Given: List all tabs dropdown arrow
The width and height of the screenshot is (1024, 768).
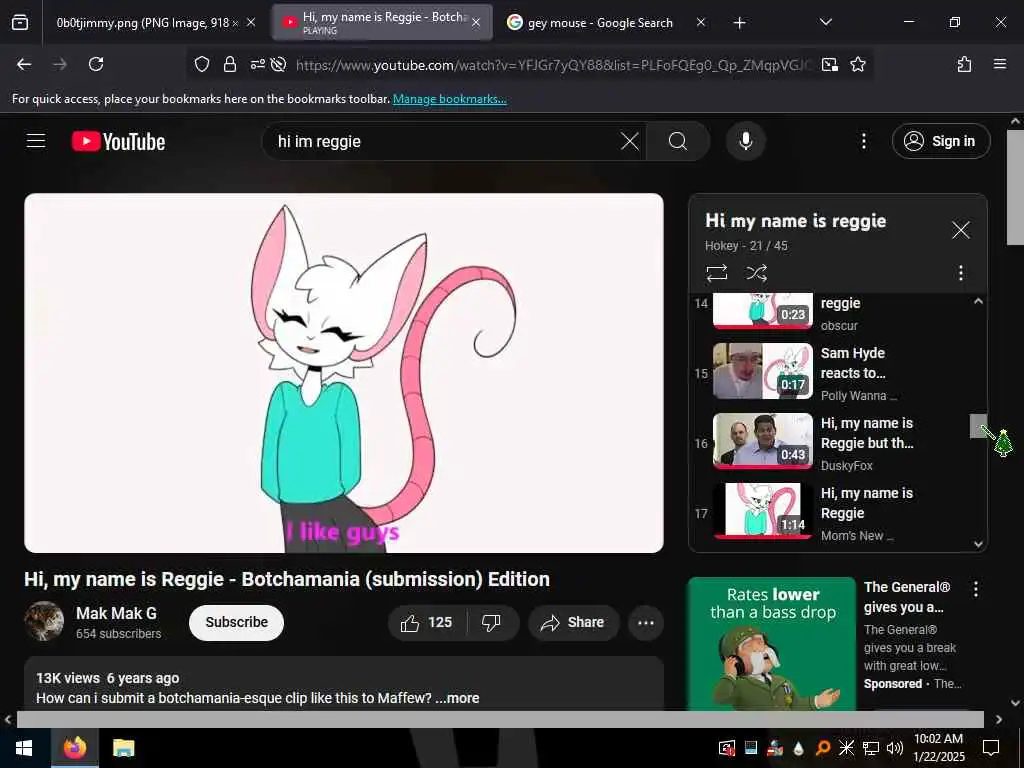Looking at the screenshot, I should [825, 22].
